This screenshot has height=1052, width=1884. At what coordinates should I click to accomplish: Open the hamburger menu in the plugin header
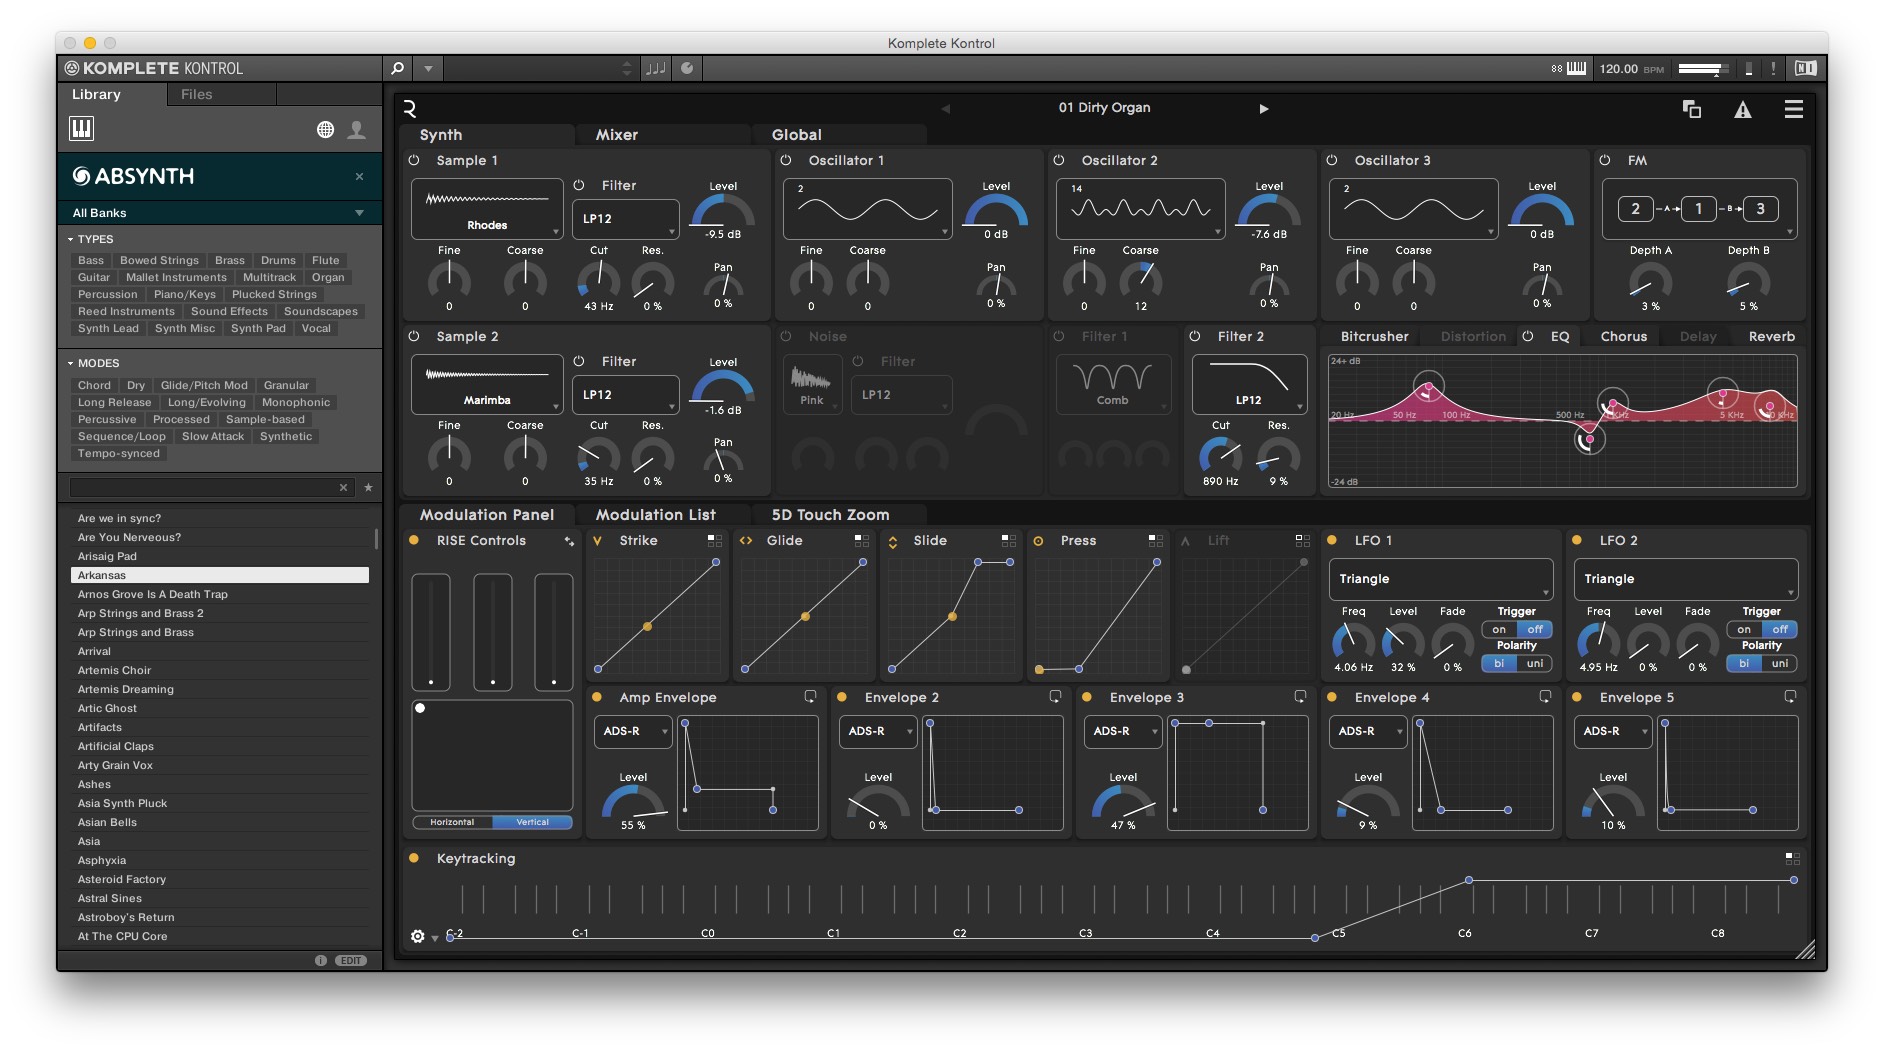pyautogui.click(x=1795, y=110)
